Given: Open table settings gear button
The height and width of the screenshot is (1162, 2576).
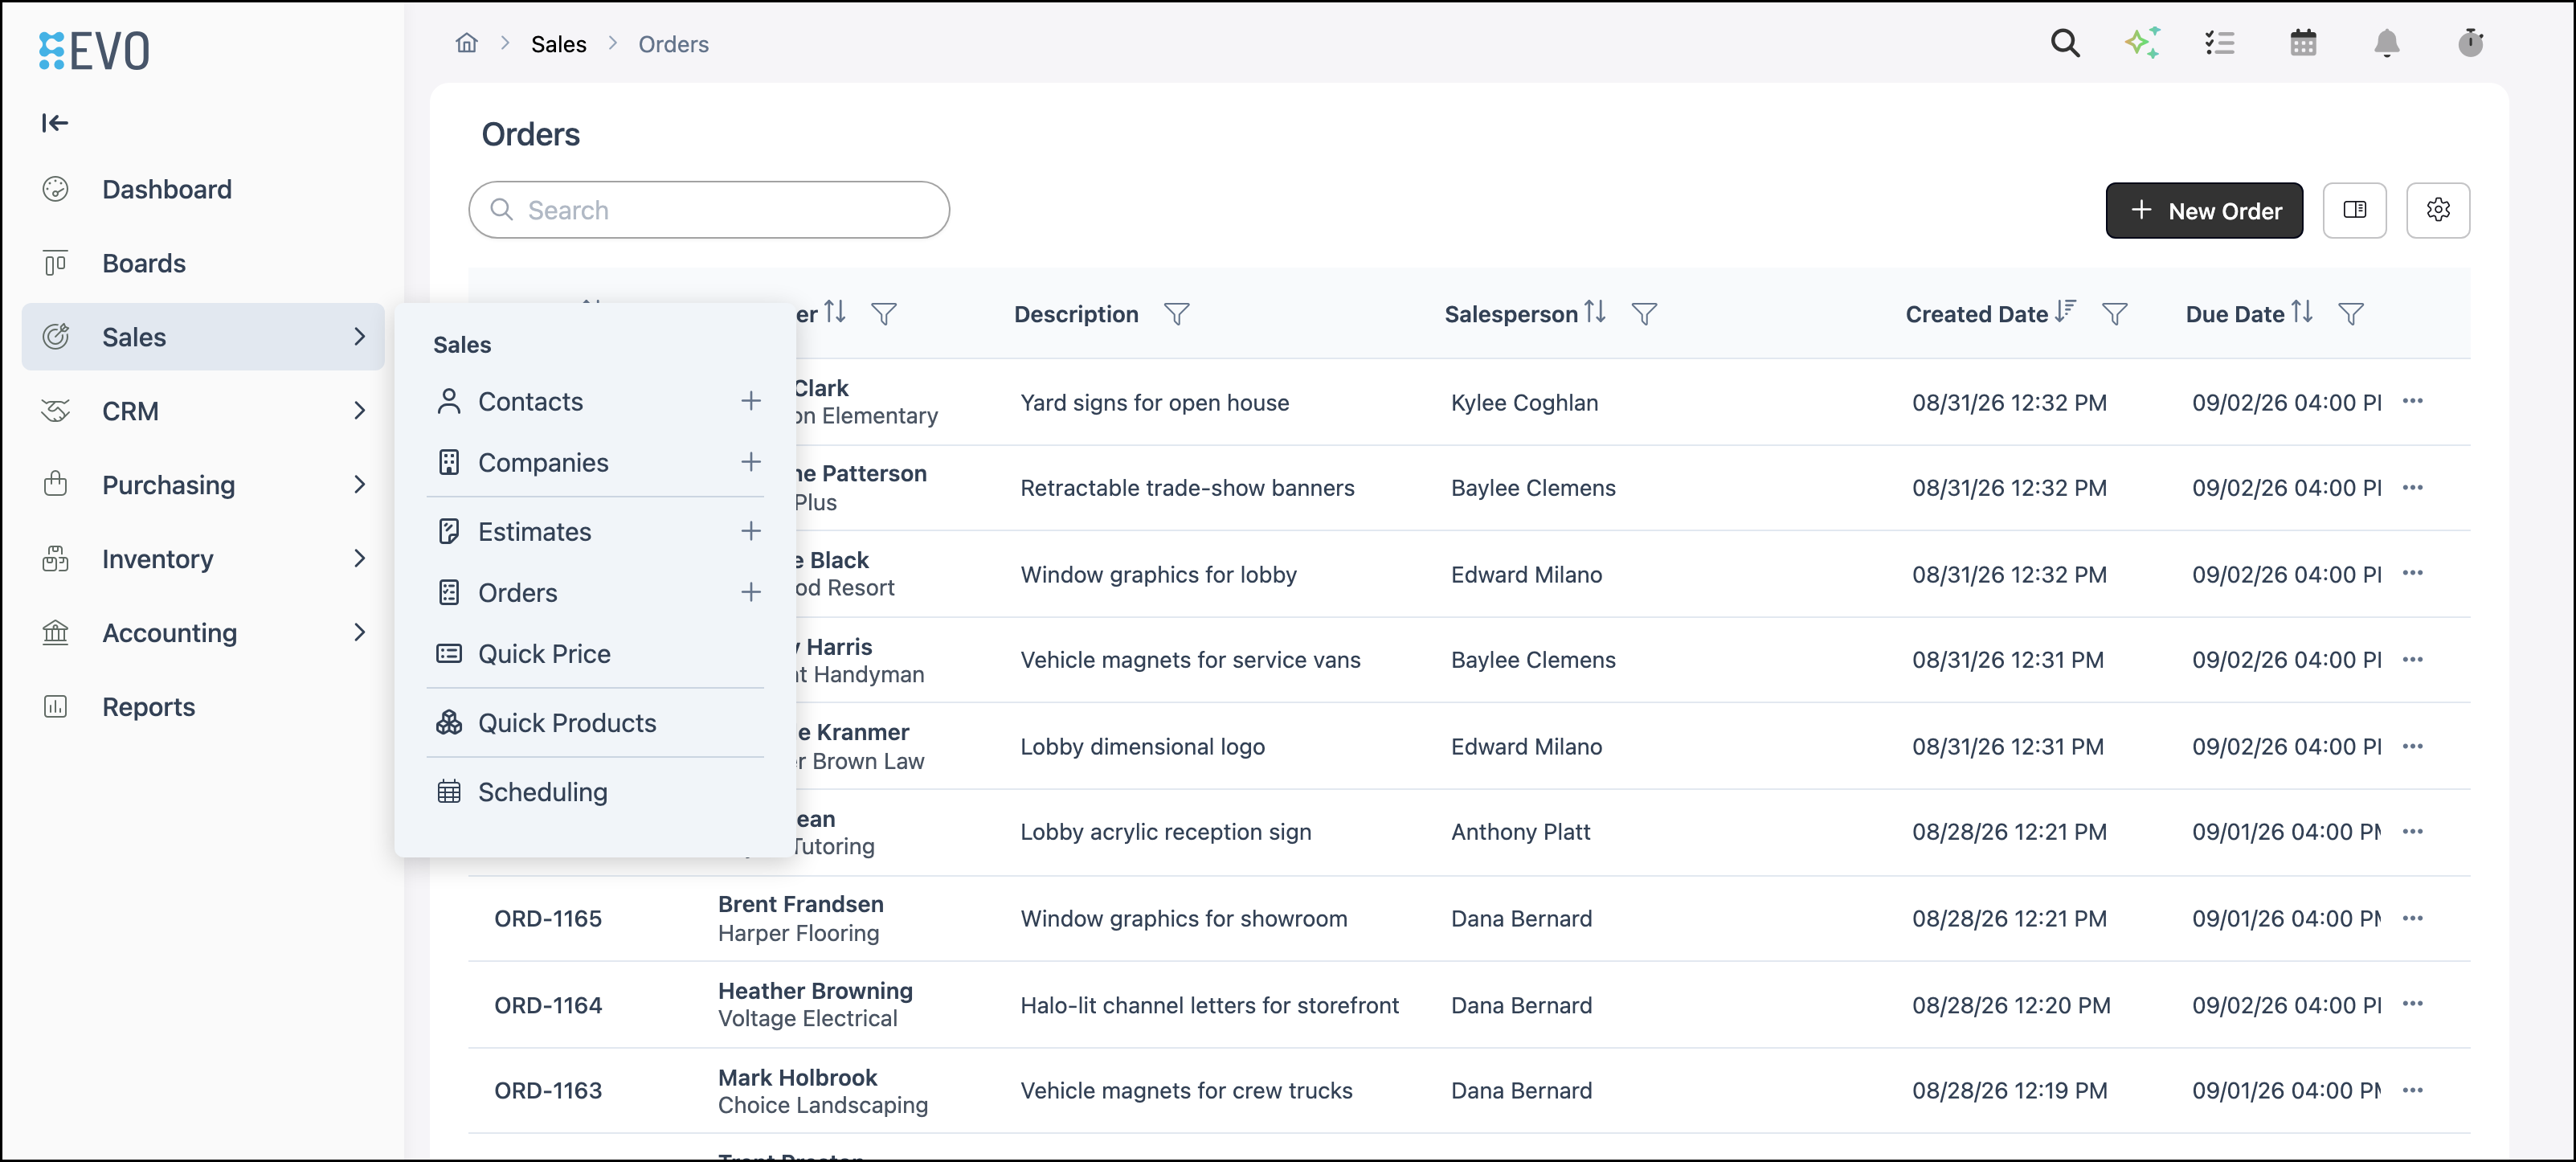Looking at the screenshot, I should point(2438,210).
